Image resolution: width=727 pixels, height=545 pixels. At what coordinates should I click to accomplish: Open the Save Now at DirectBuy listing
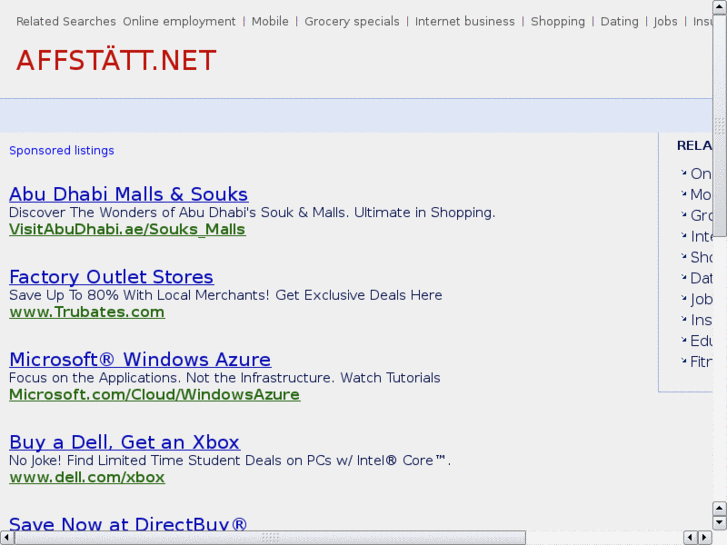click(128, 523)
